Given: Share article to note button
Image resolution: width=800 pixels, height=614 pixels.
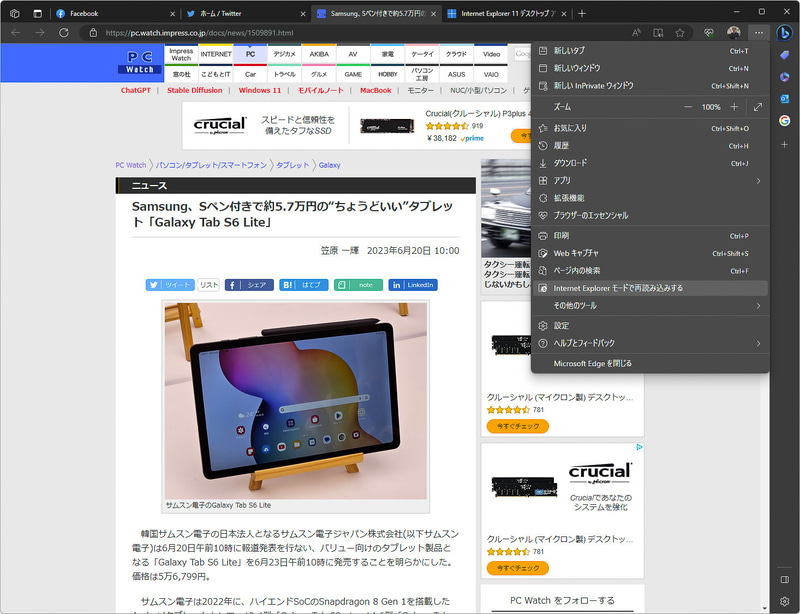Looking at the screenshot, I should point(358,285).
